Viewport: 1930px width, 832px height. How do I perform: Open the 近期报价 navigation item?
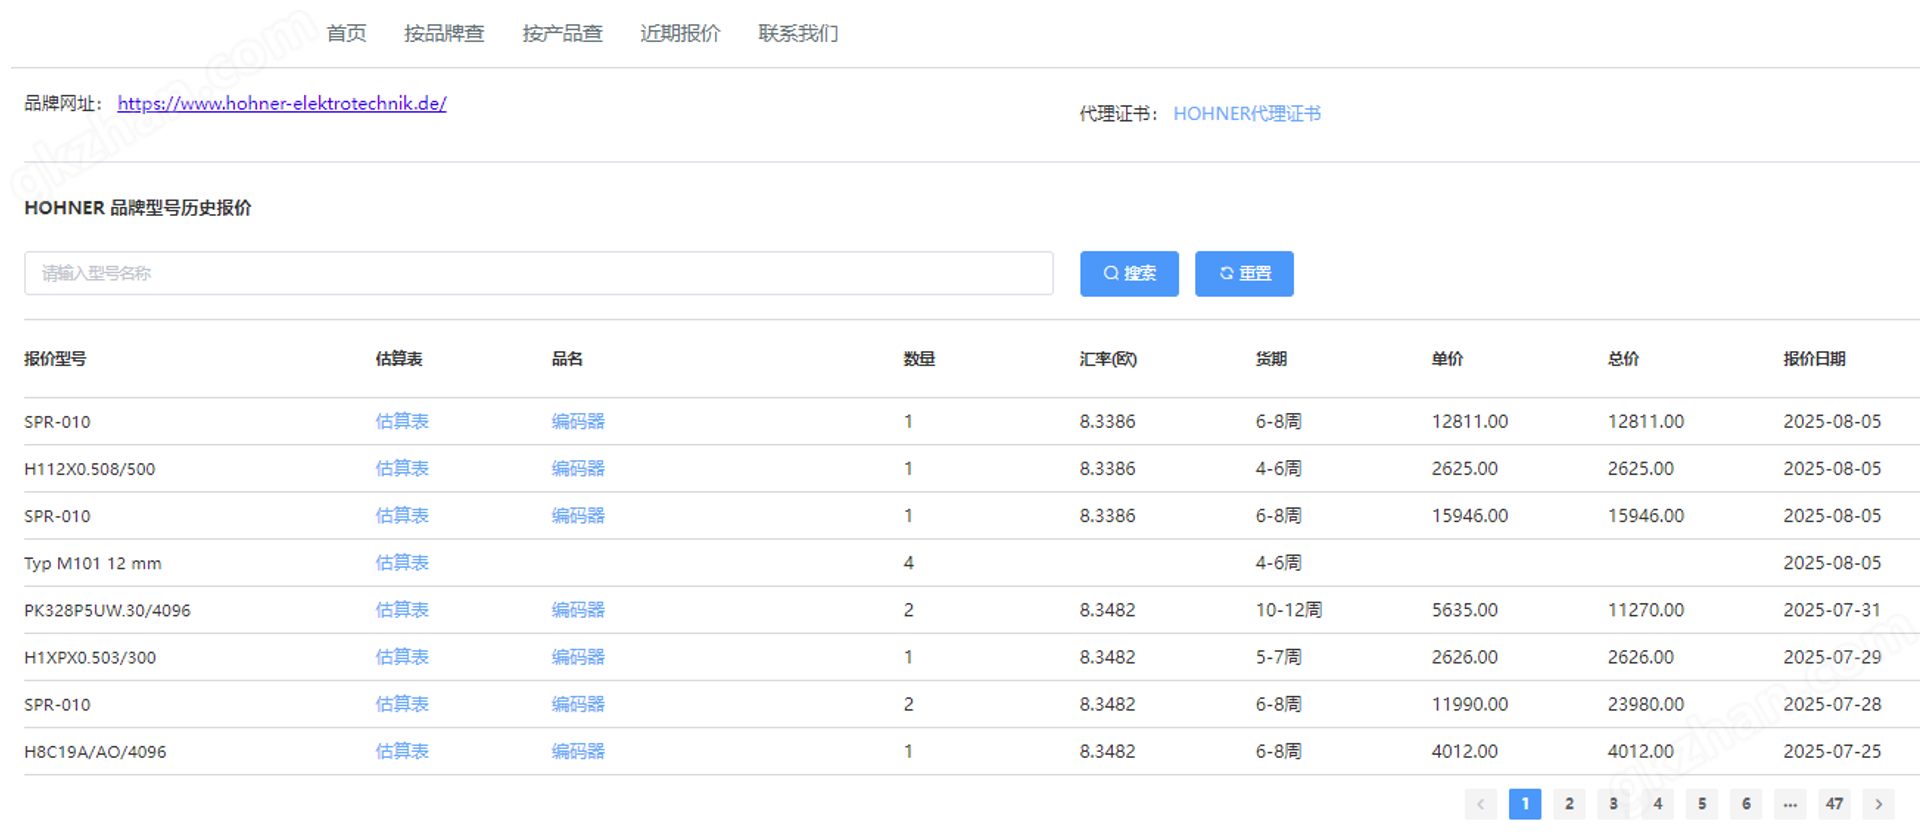coord(680,33)
